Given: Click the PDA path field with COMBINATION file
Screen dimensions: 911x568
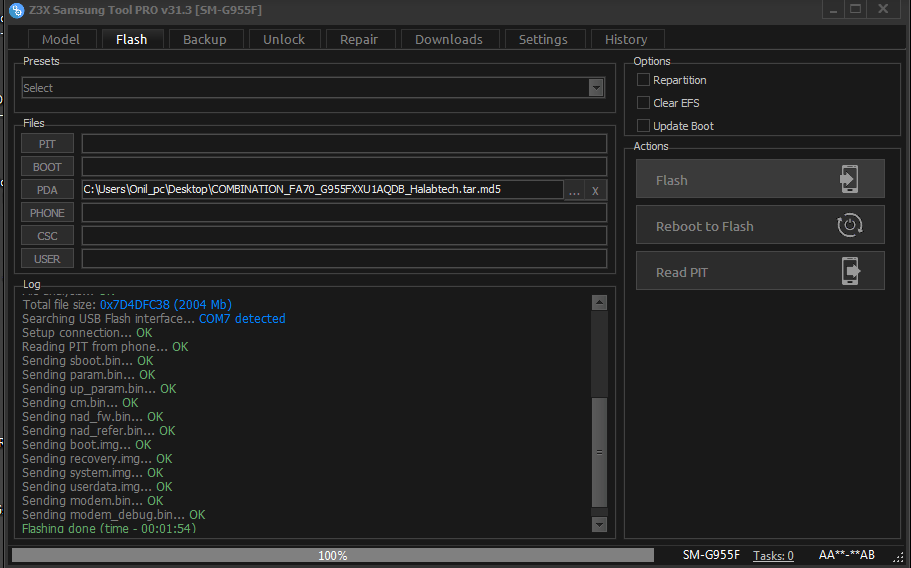Looking at the screenshot, I should point(322,189).
